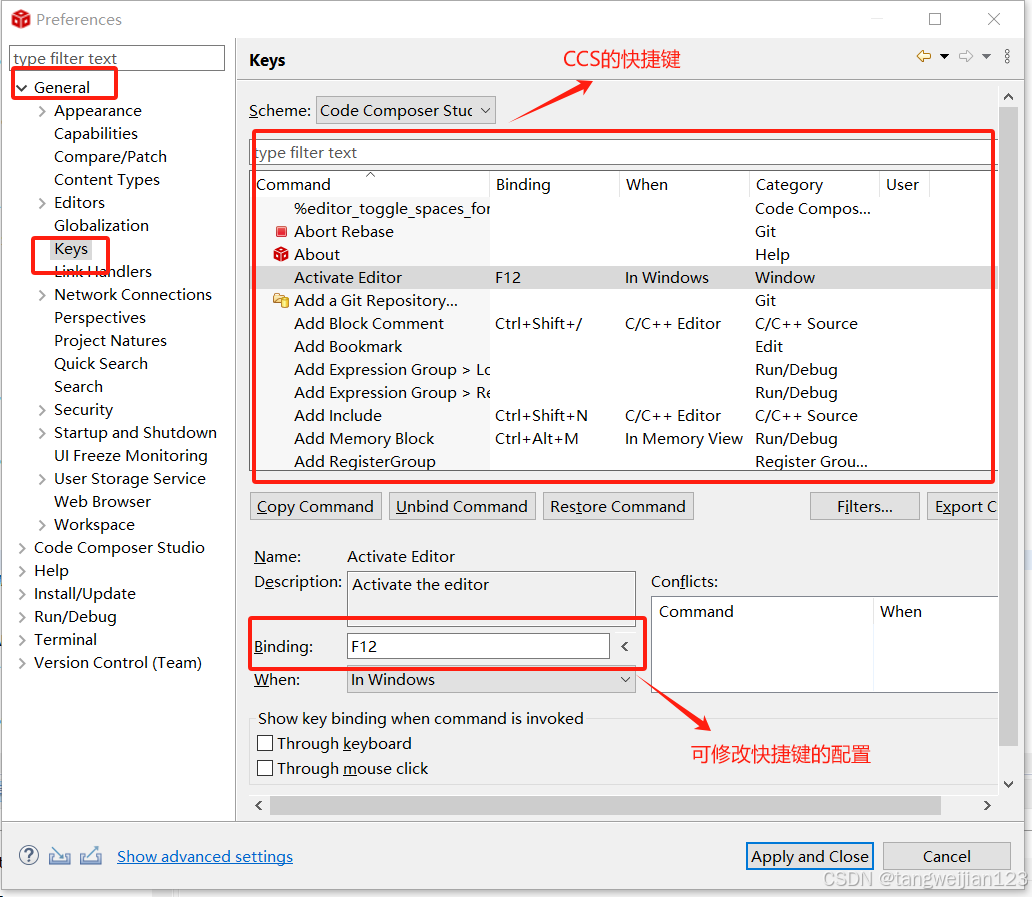Click the Unbind Command button

[462, 506]
